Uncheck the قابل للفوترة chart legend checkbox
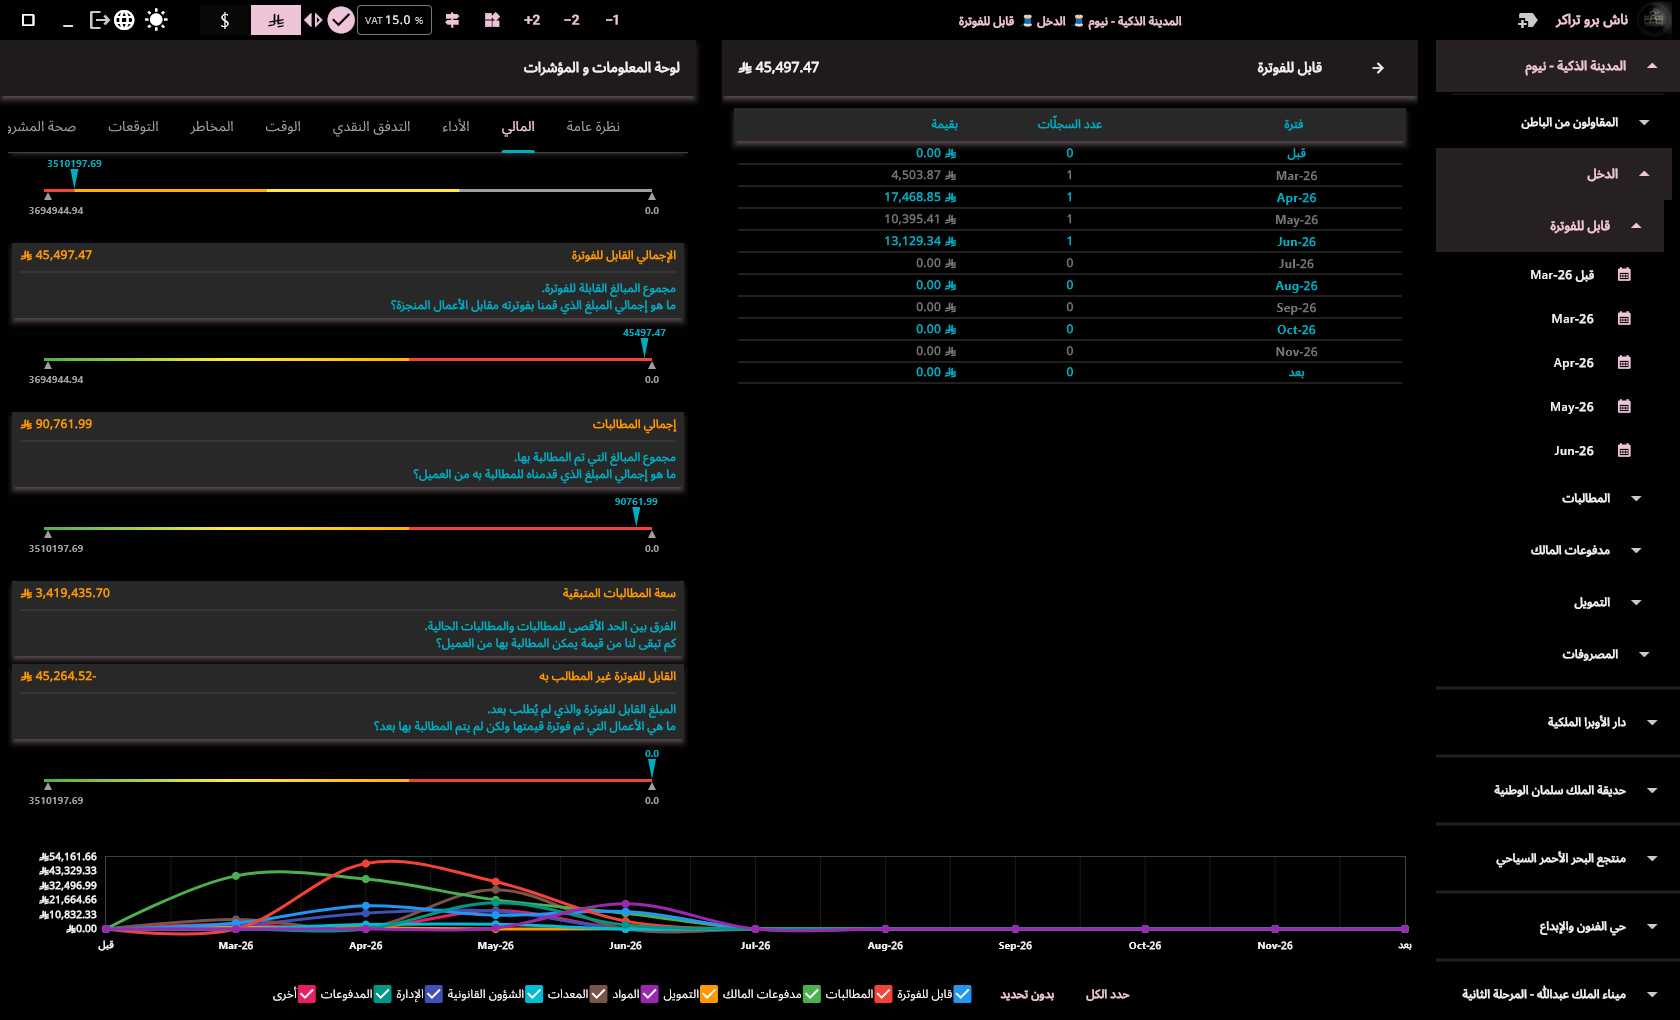1680x1020 pixels. pos(962,994)
